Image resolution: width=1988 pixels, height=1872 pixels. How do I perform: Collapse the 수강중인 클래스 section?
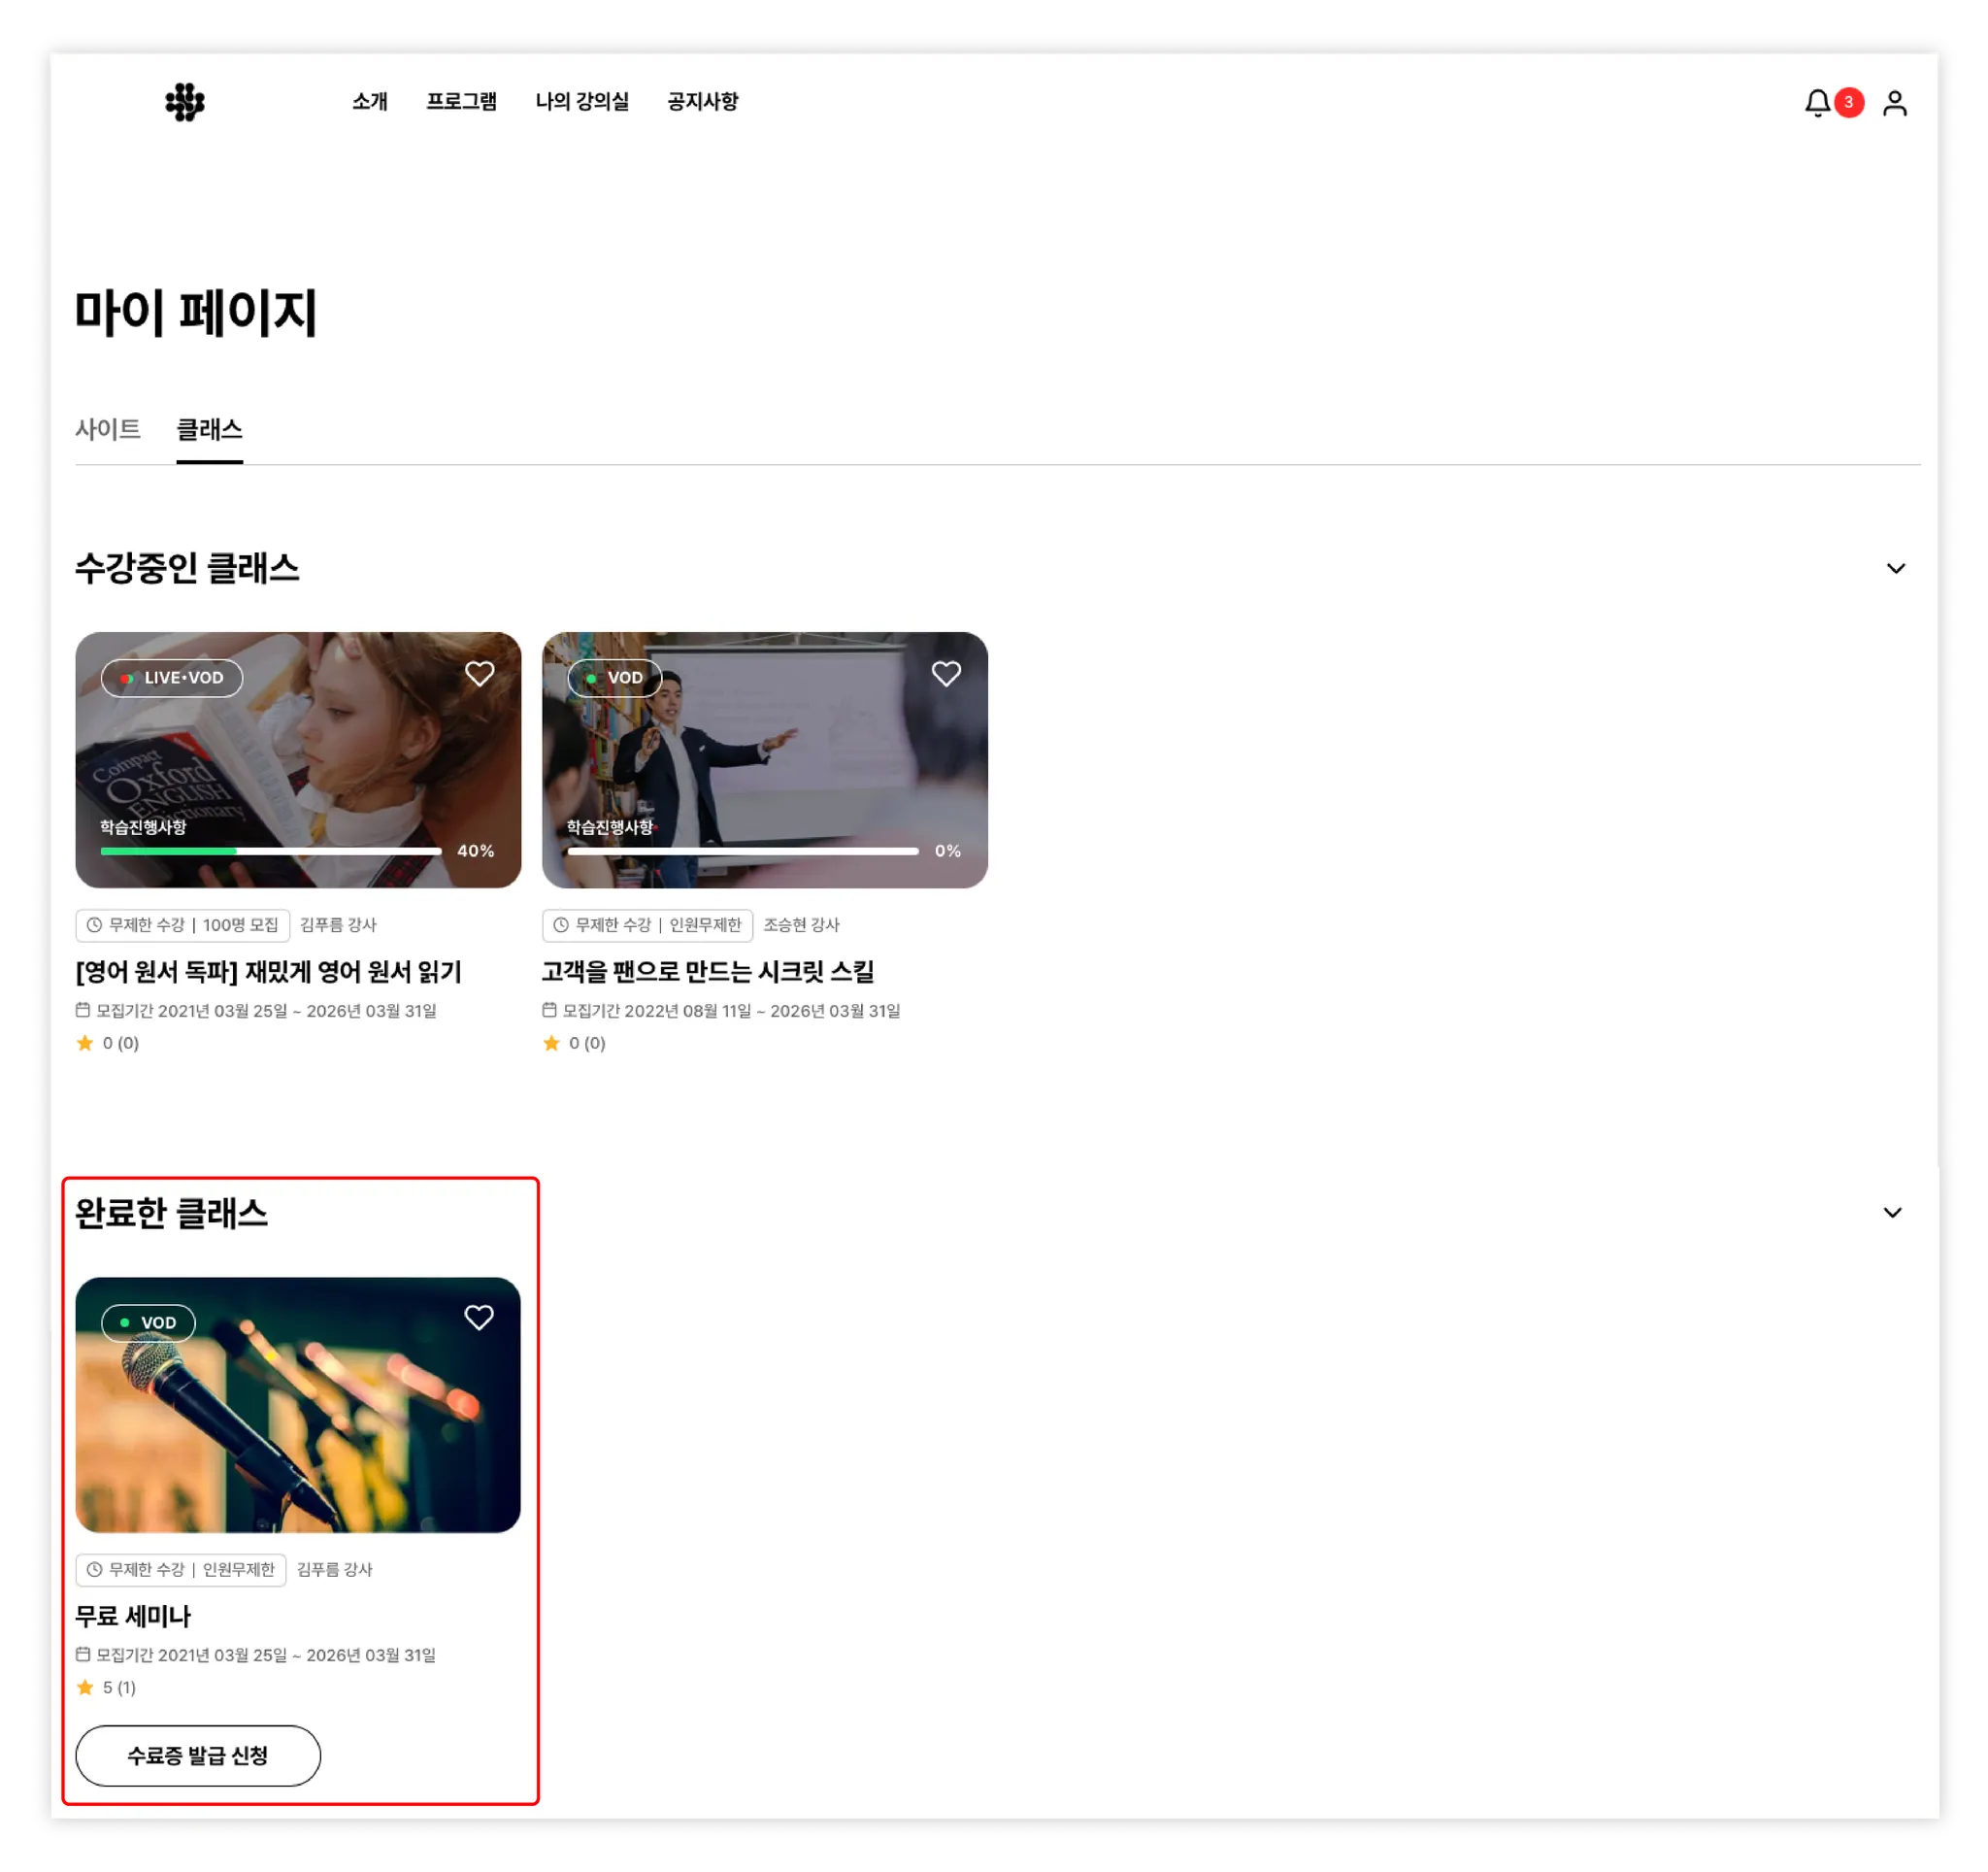[1895, 569]
